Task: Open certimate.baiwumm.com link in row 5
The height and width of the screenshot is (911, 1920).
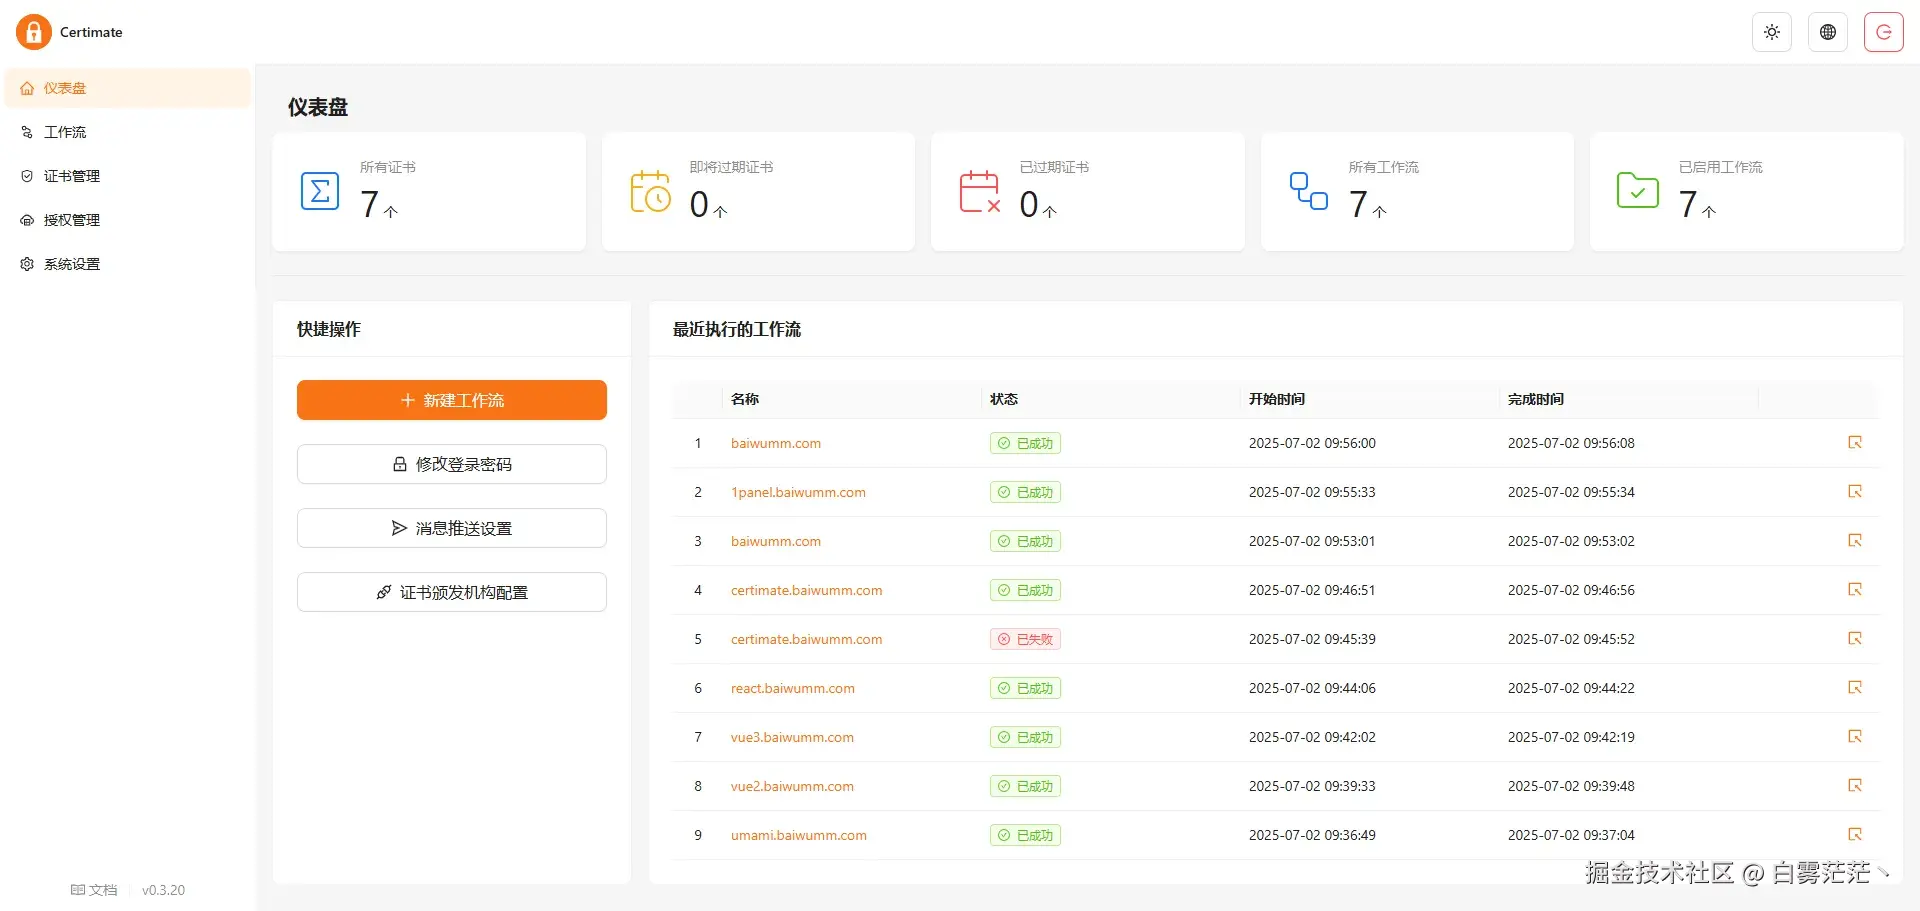Action: [806, 639]
